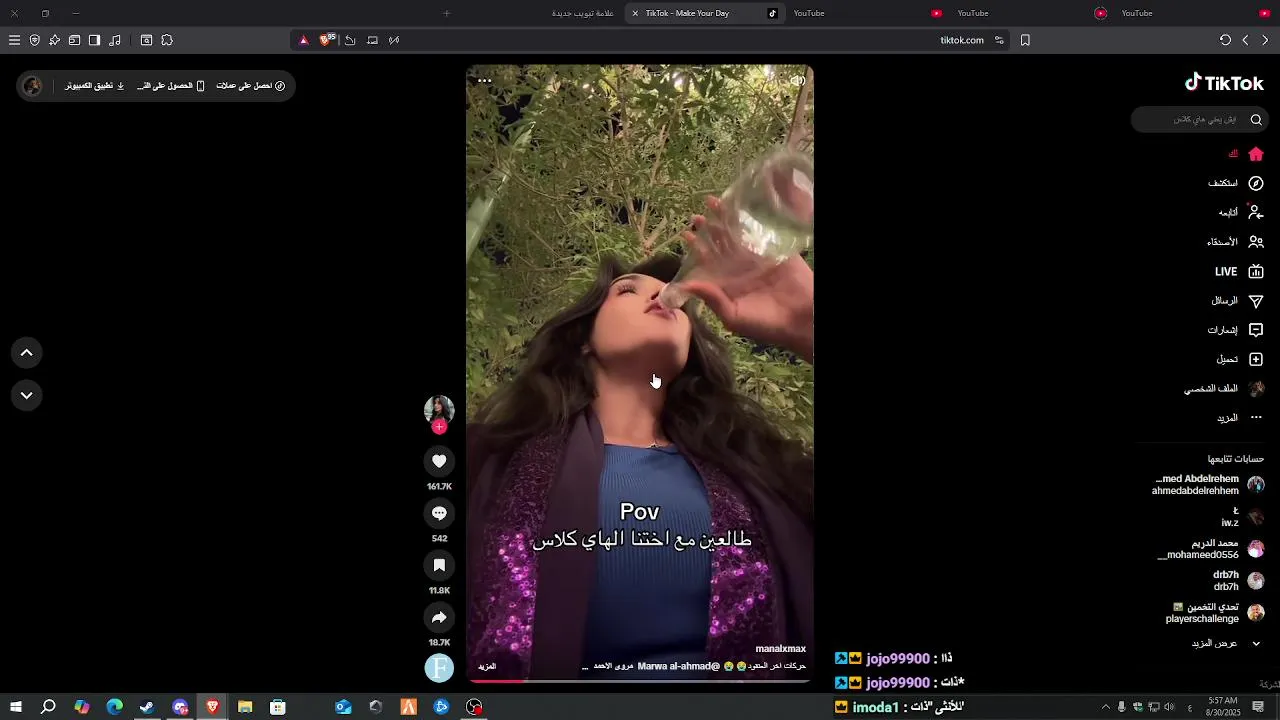Save the video with the bookmark icon

click(439, 565)
